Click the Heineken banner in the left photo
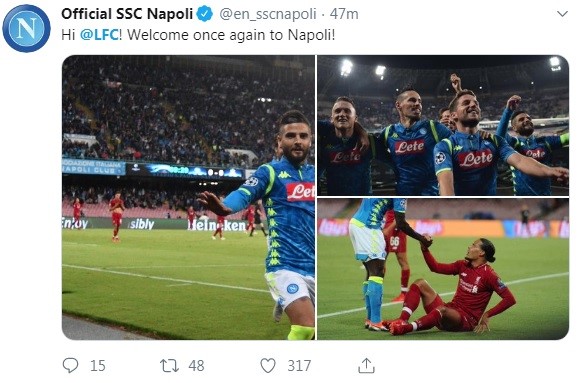The image size is (578, 383). point(218,224)
